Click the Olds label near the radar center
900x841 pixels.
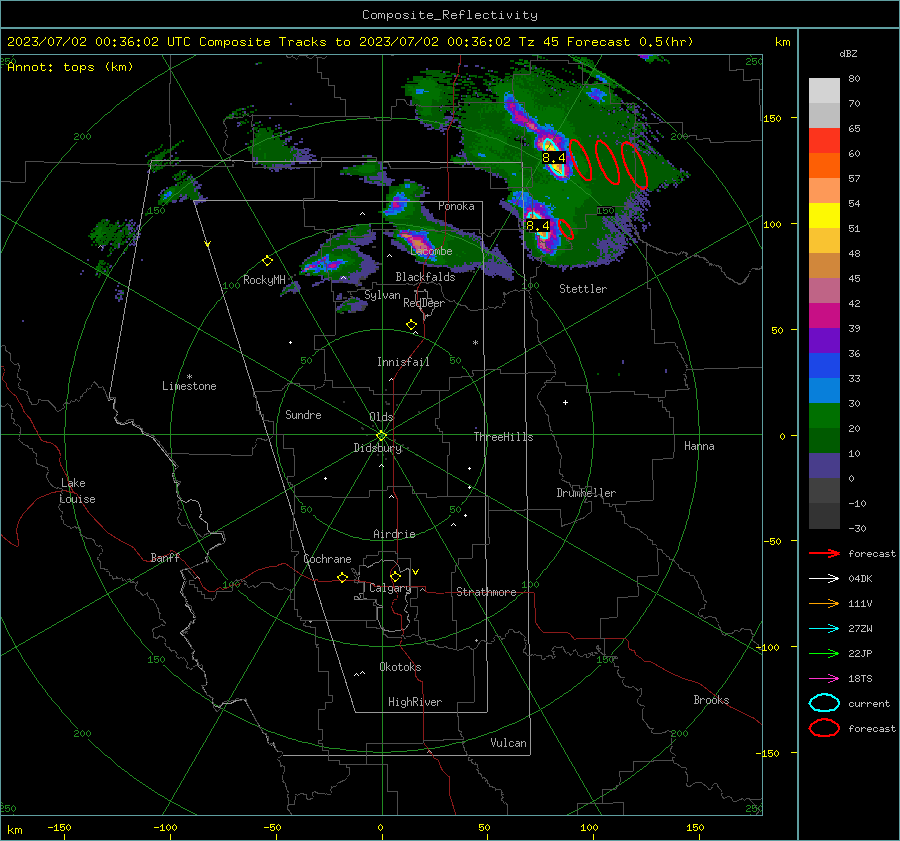381,417
